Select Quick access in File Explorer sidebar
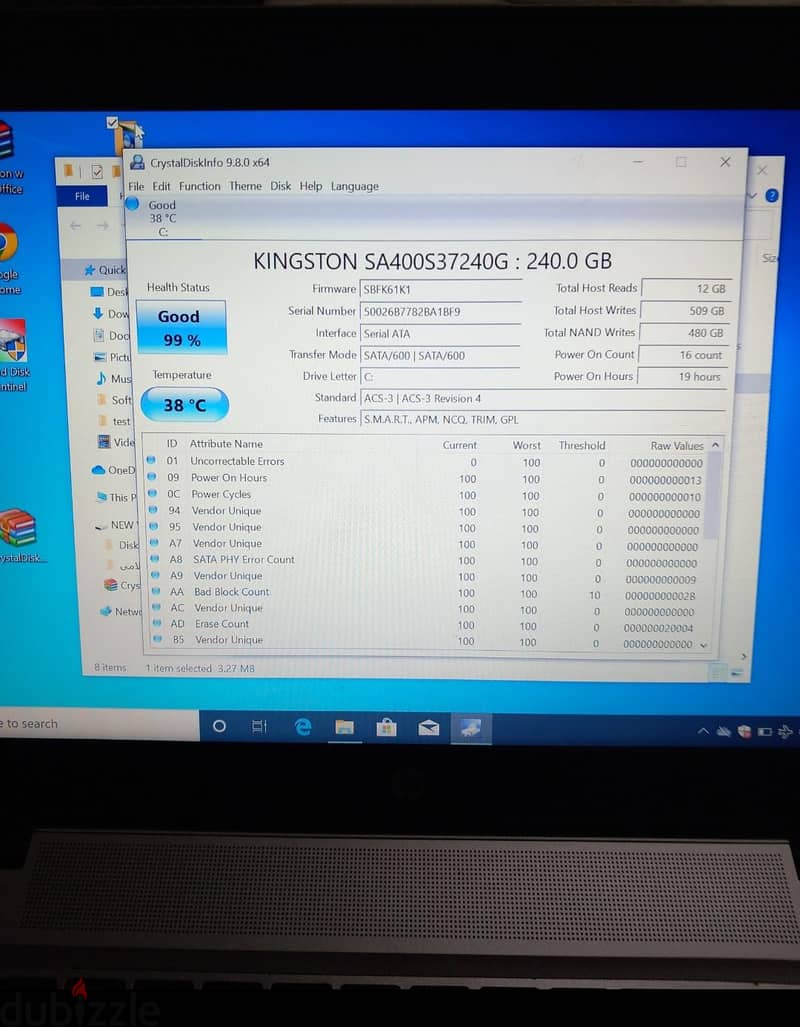This screenshot has height=1027, width=800. 104,270
